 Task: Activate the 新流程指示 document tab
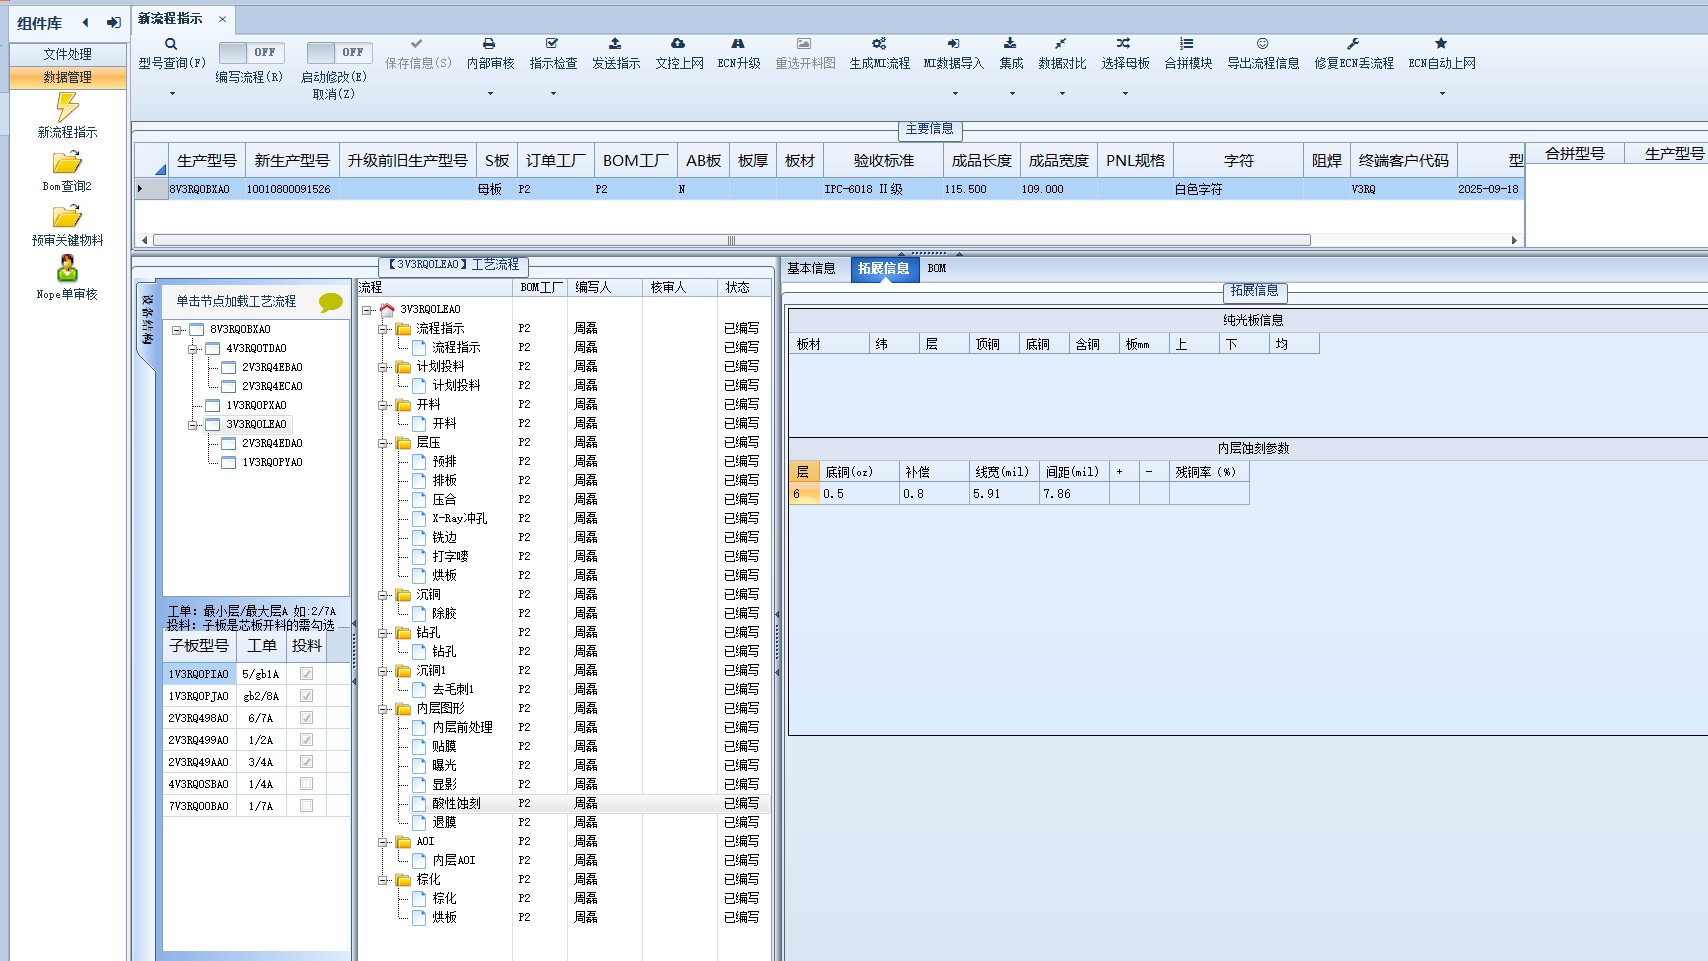point(170,19)
